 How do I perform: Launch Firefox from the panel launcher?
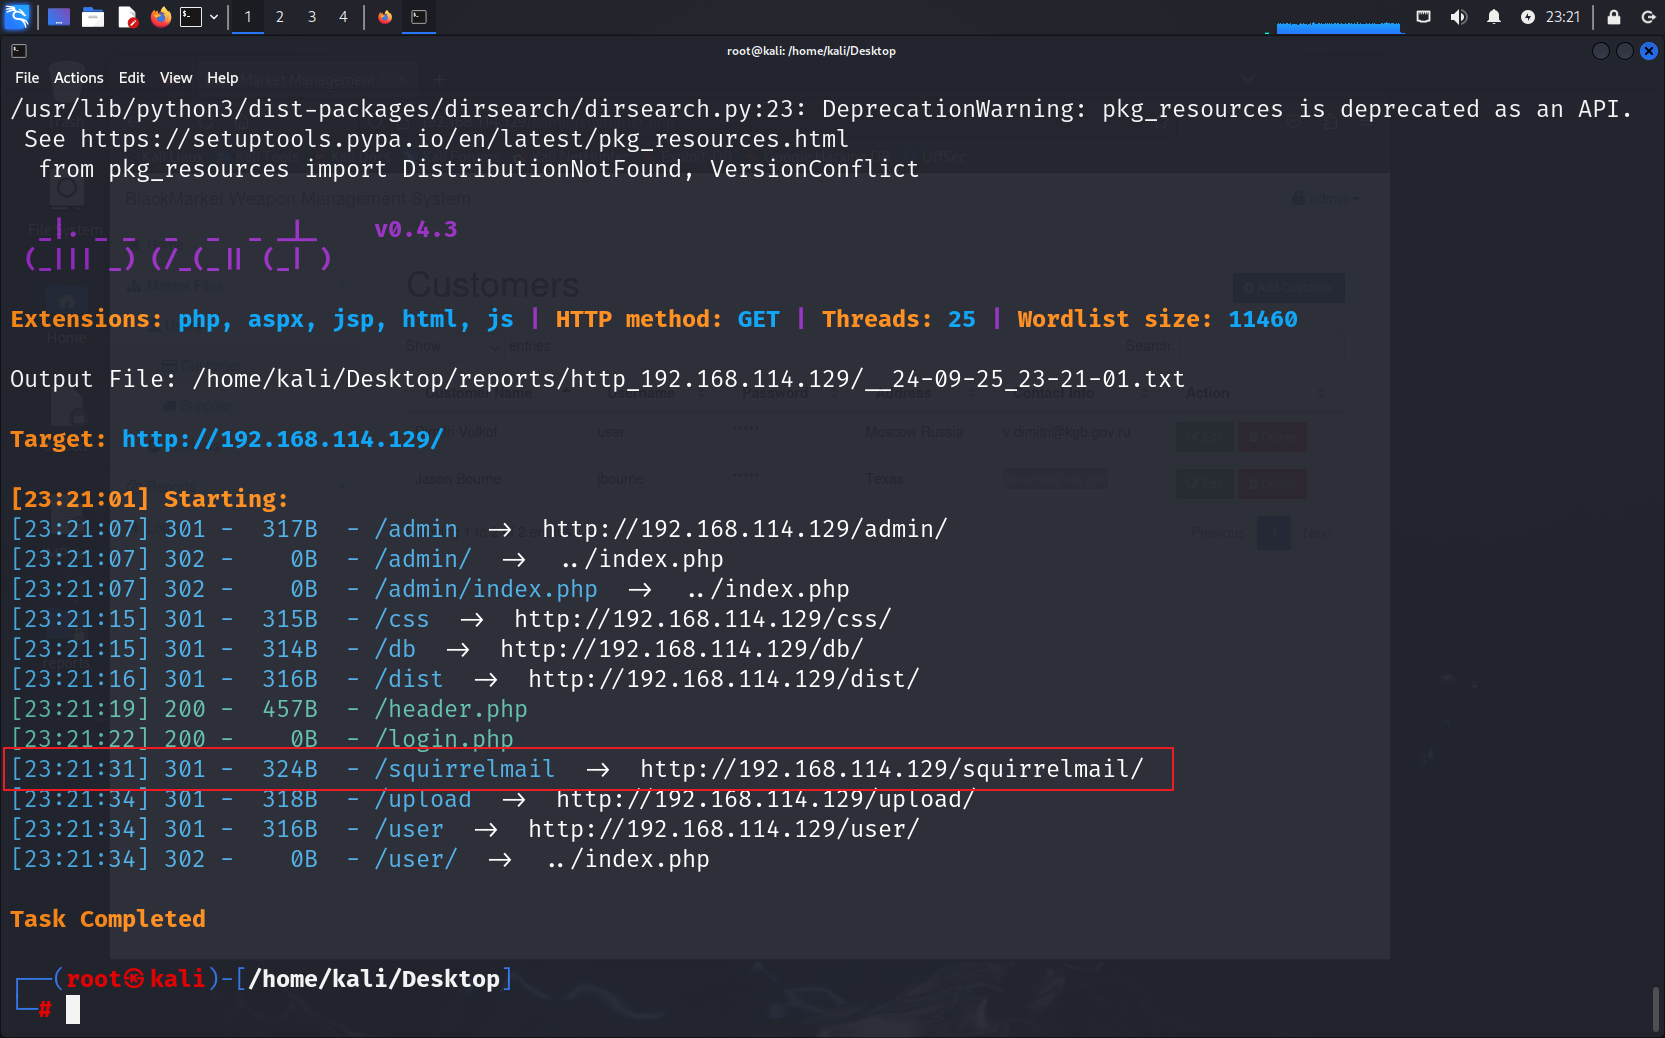click(x=161, y=17)
